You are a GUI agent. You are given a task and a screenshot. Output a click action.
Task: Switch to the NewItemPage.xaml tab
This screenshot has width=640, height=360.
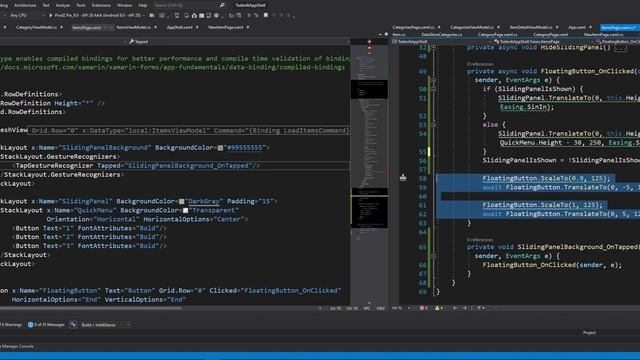pos(226,27)
